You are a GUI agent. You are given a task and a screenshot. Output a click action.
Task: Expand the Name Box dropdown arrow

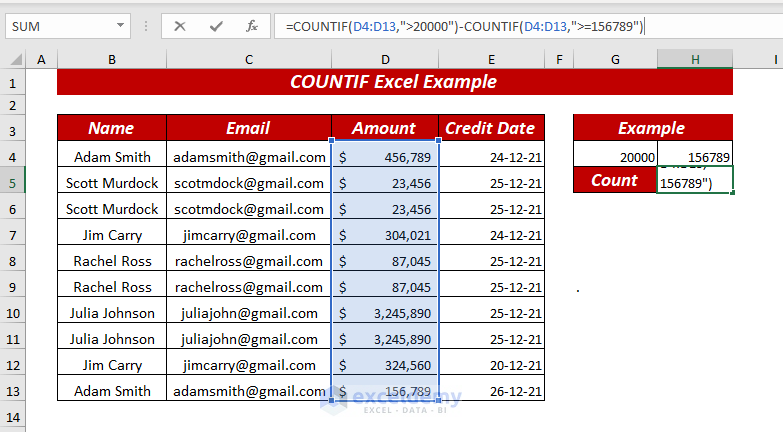click(x=120, y=25)
